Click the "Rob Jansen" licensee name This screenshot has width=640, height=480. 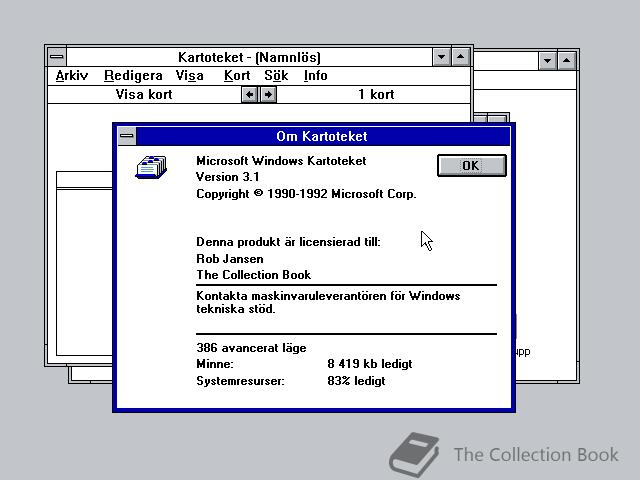(230, 259)
